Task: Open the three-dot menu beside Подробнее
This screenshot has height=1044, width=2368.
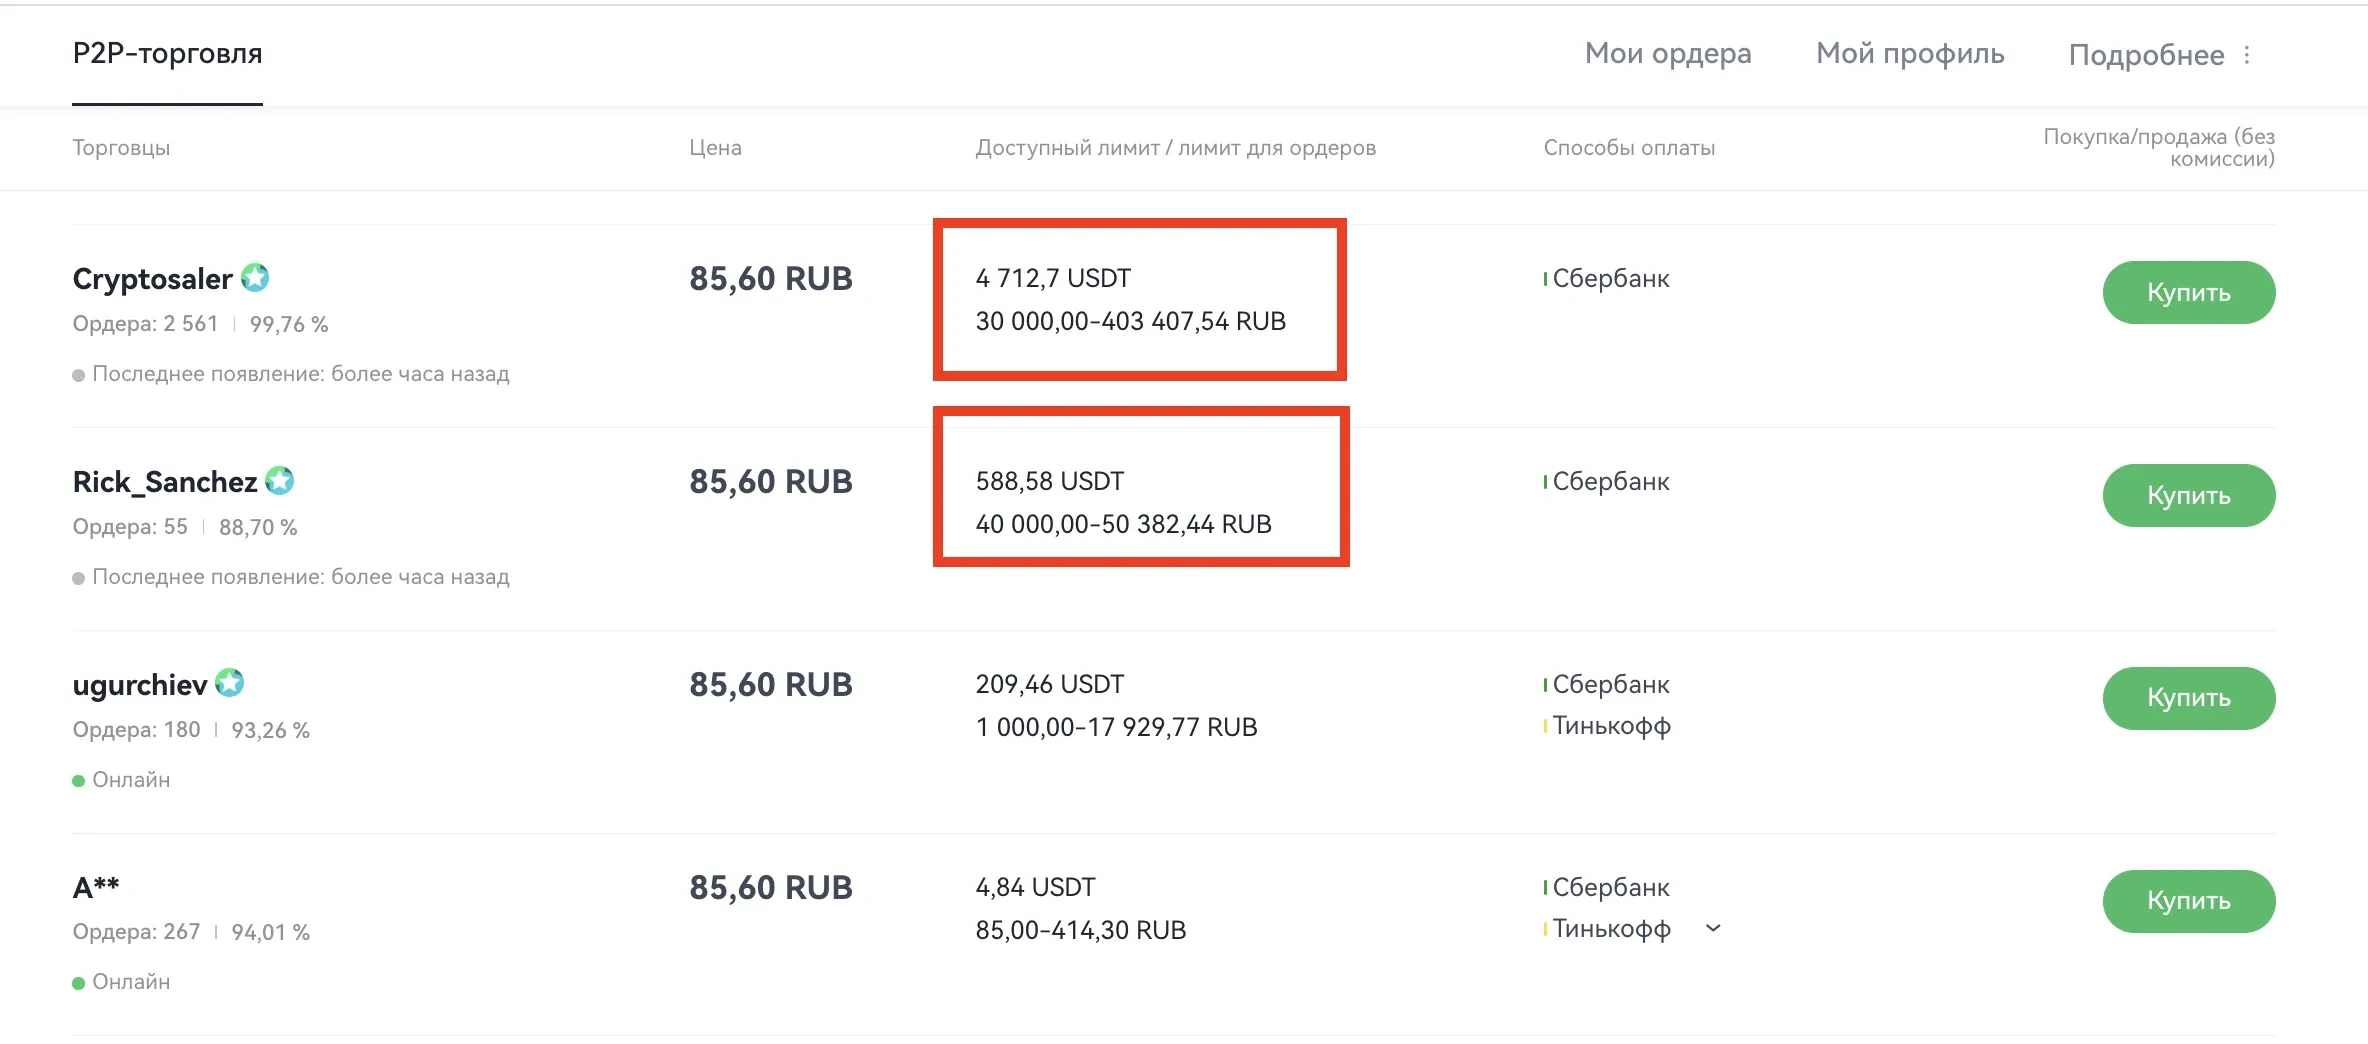Action: (2248, 55)
